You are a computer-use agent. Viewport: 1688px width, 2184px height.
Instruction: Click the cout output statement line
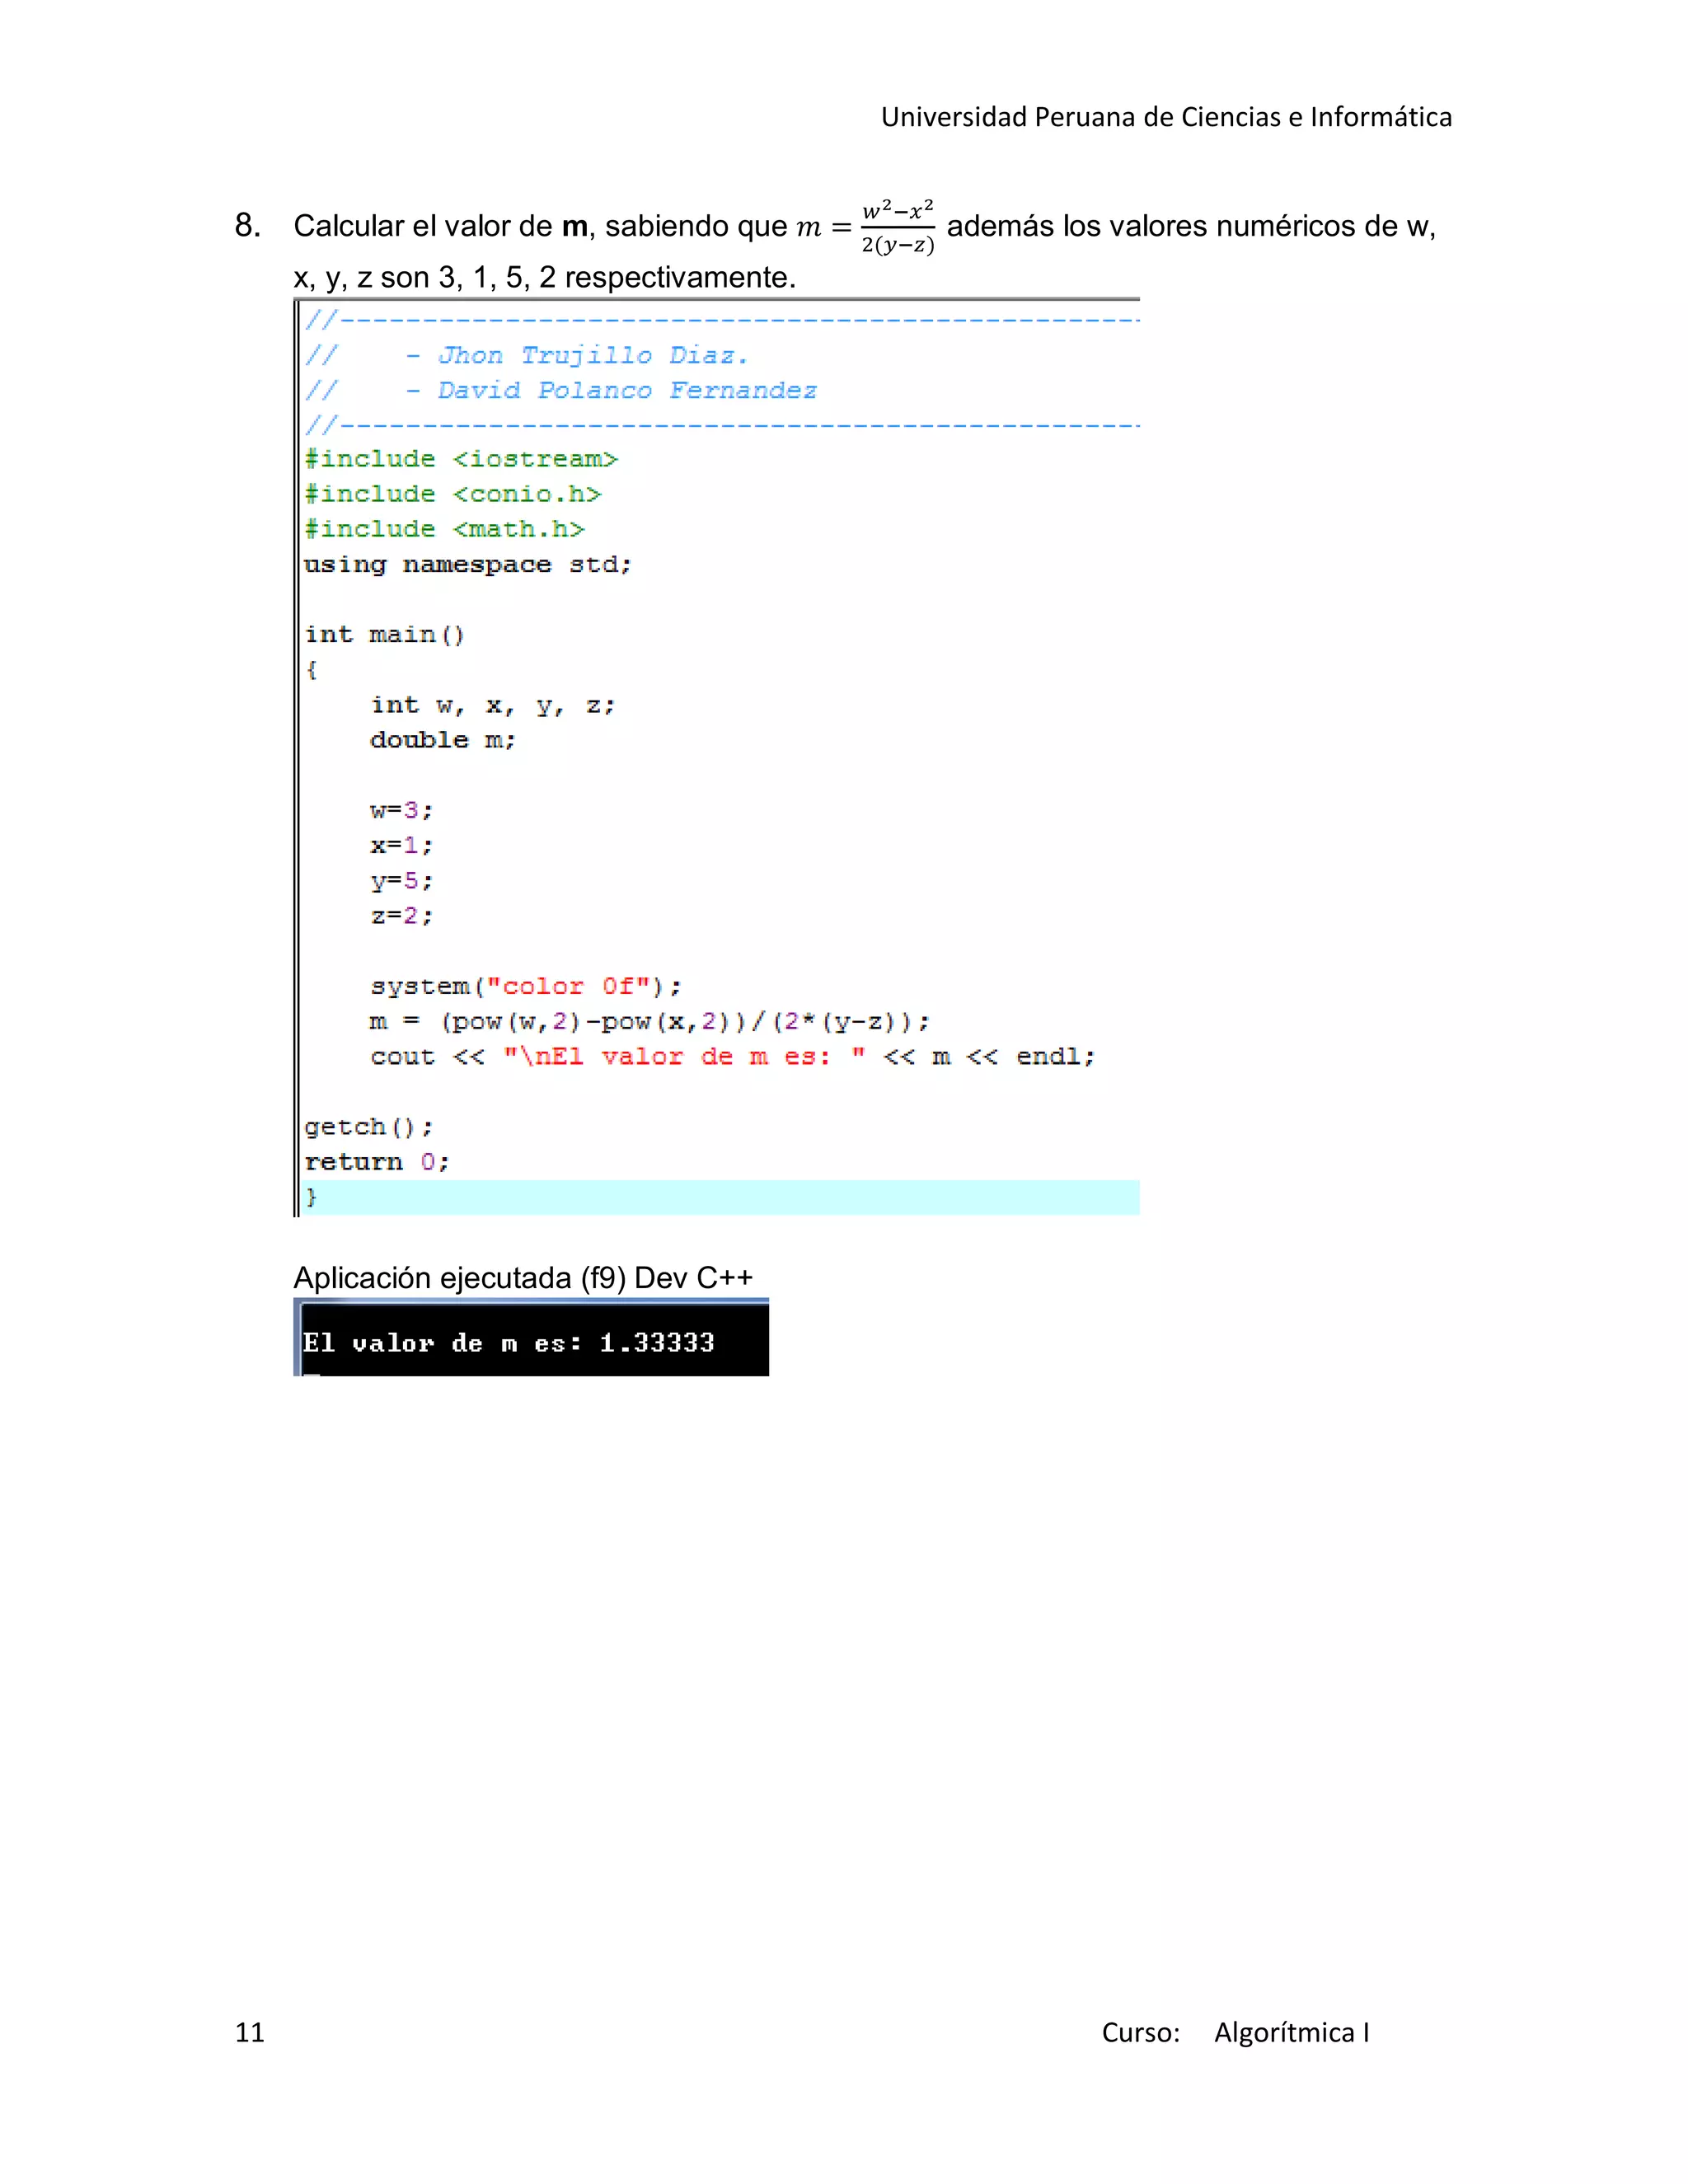tap(732, 1057)
